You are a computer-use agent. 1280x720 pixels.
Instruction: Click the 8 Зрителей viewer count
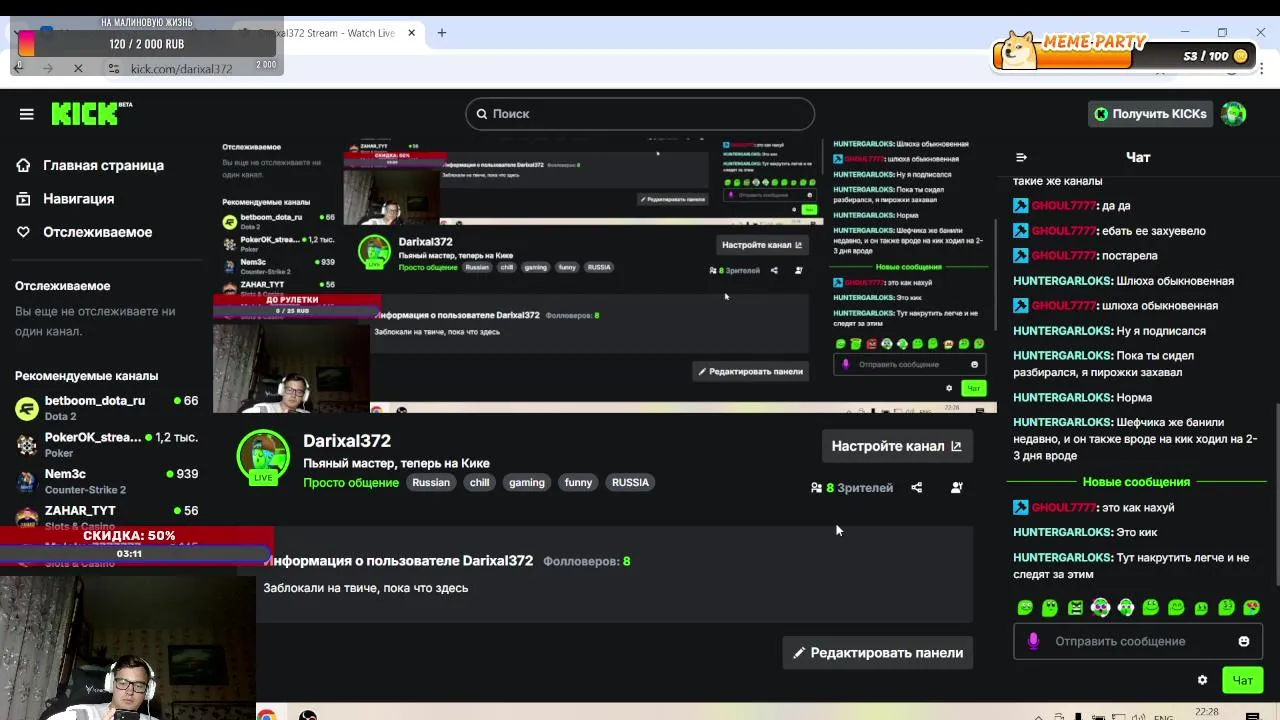[852, 488]
